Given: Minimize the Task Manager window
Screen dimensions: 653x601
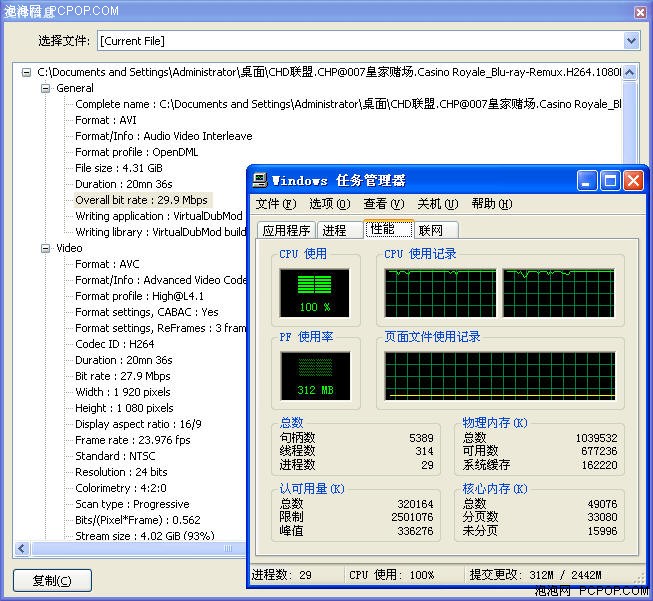Looking at the screenshot, I should 587,181.
